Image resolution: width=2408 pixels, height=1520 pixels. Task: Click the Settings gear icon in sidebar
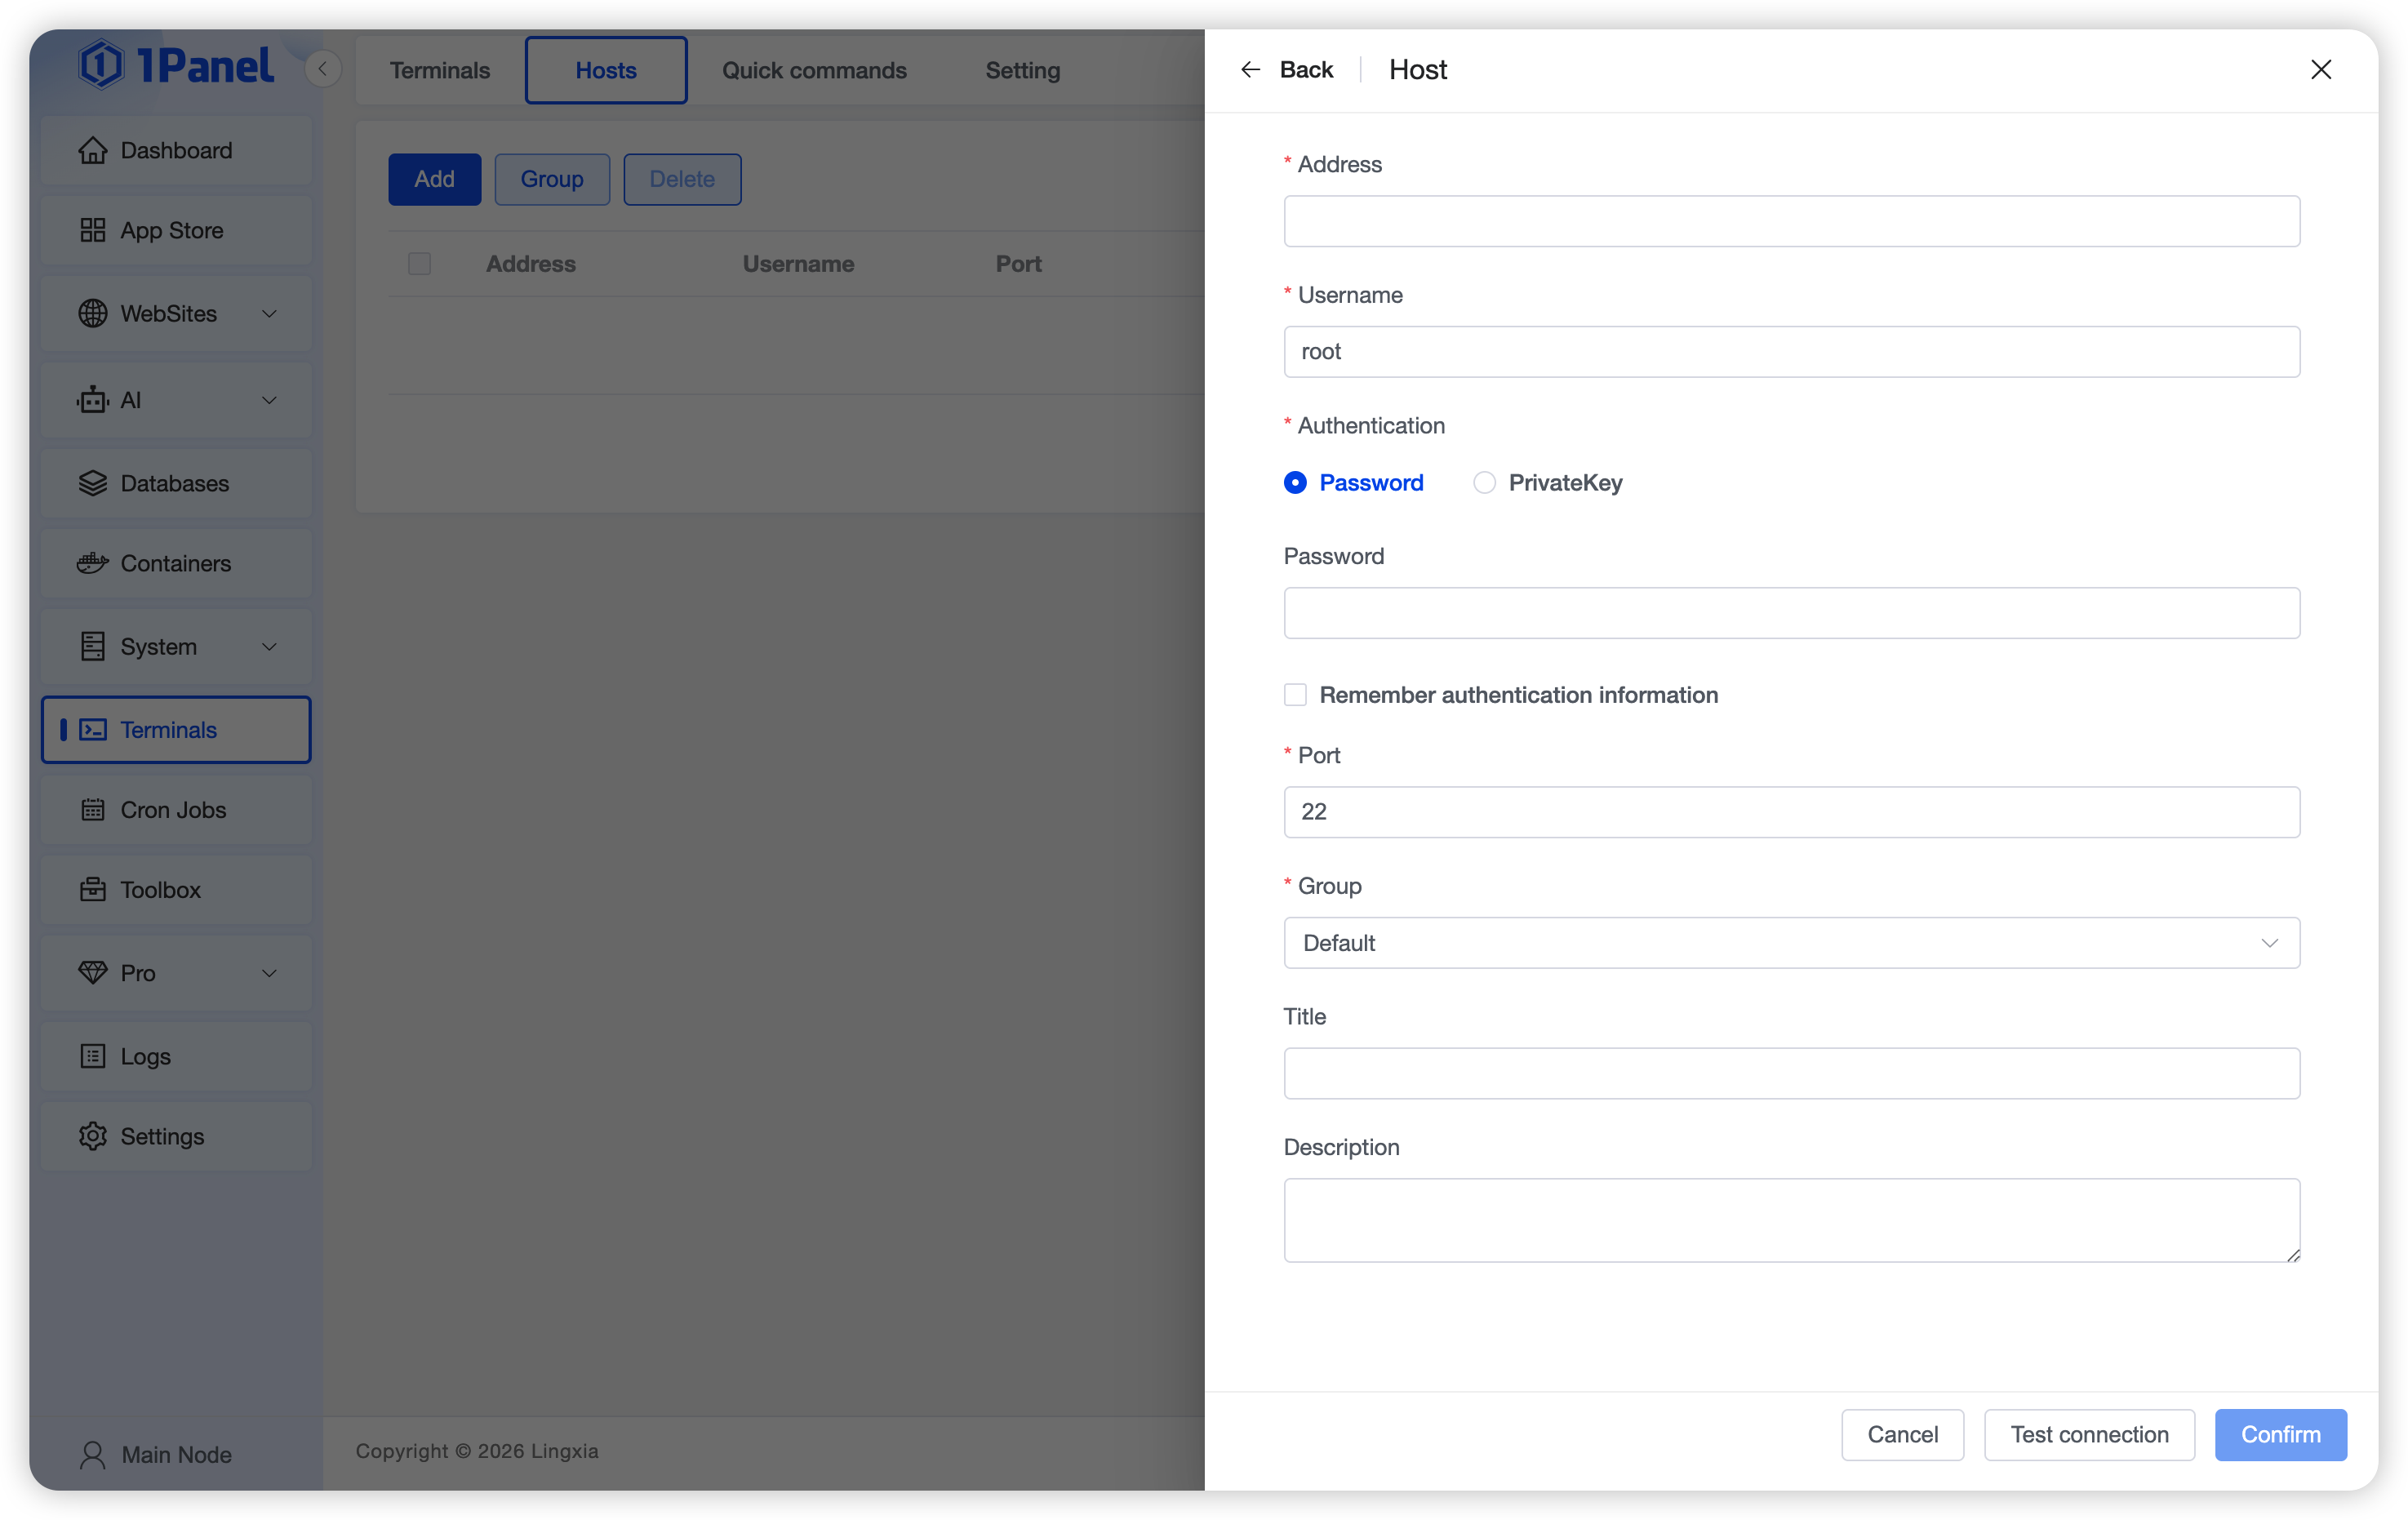pos(92,1136)
